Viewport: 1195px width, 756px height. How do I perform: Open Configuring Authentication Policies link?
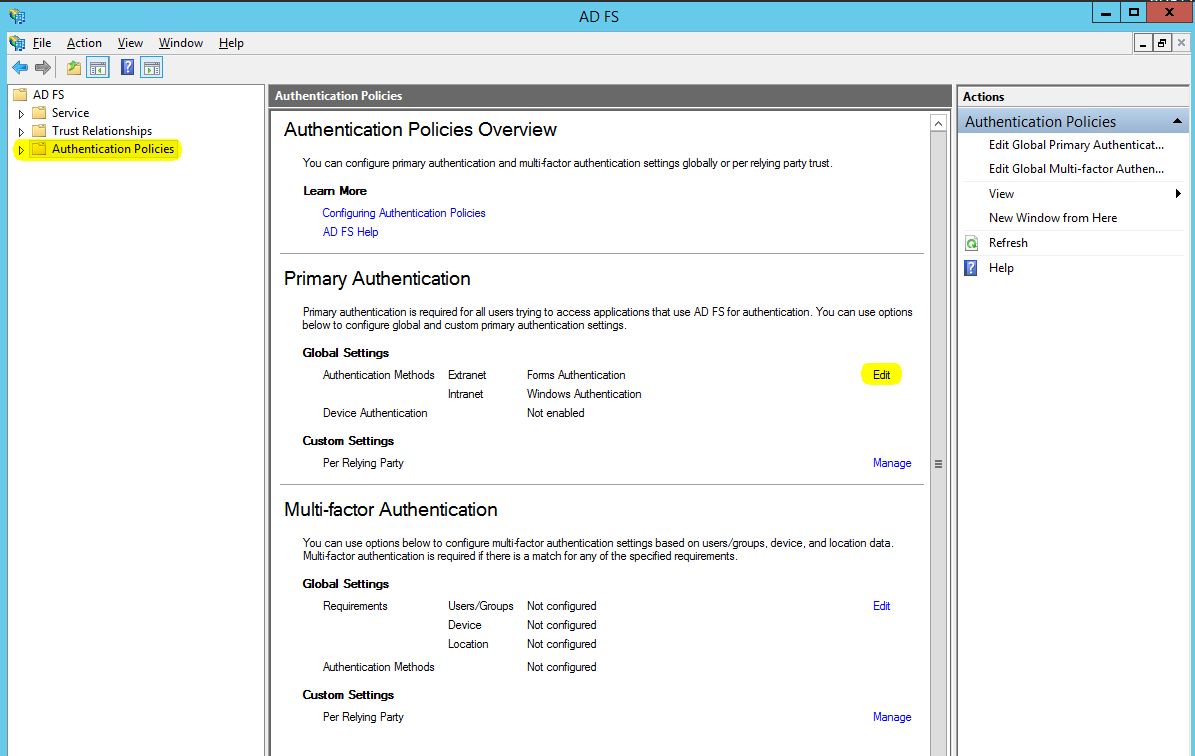coord(404,213)
